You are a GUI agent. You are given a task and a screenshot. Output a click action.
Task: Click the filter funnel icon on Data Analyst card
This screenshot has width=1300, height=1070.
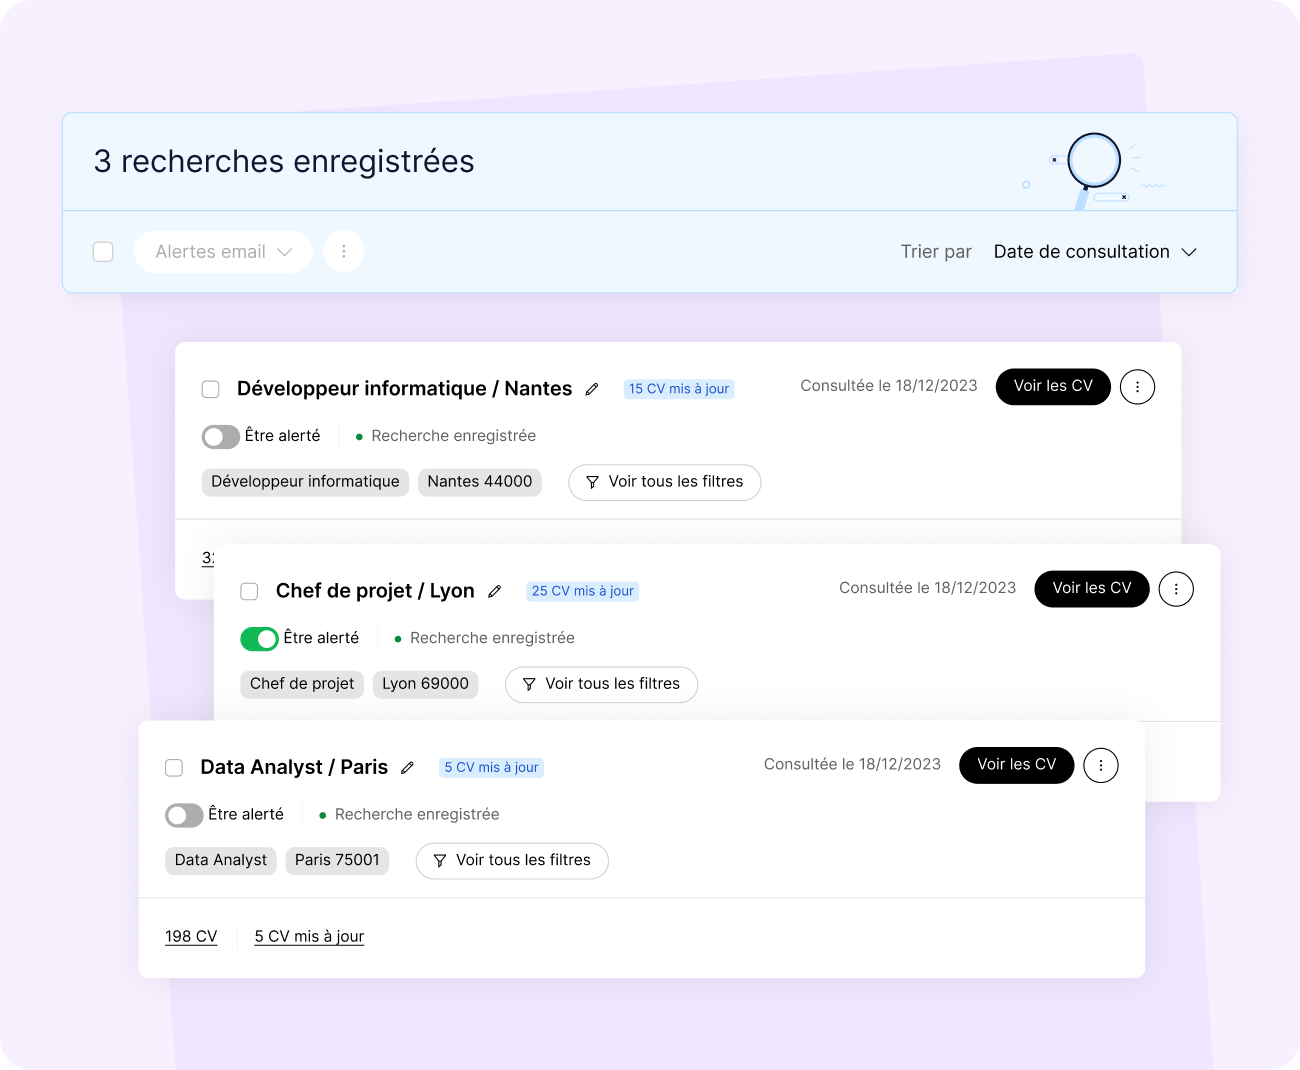pos(439,860)
